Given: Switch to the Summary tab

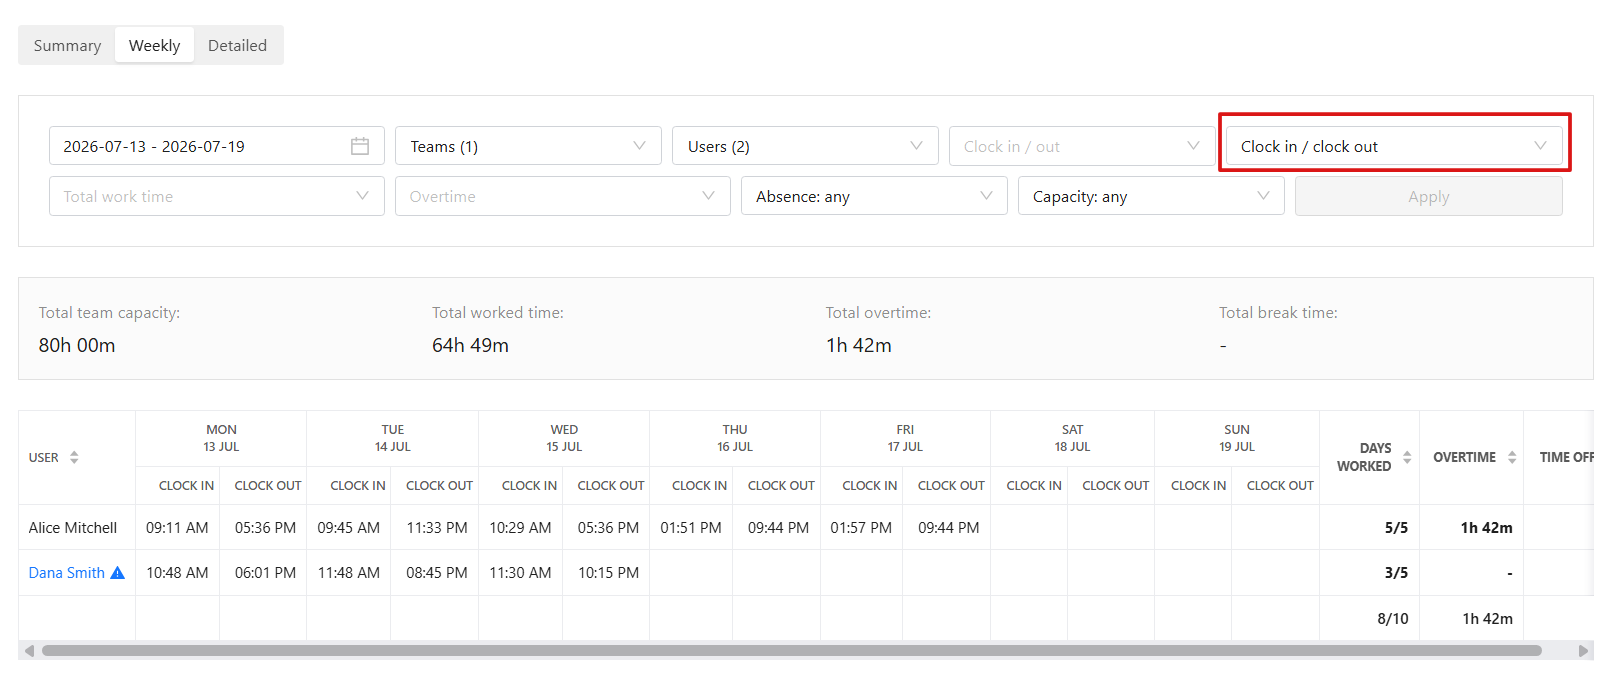Looking at the screenshot, I should (x=67, y=45).
